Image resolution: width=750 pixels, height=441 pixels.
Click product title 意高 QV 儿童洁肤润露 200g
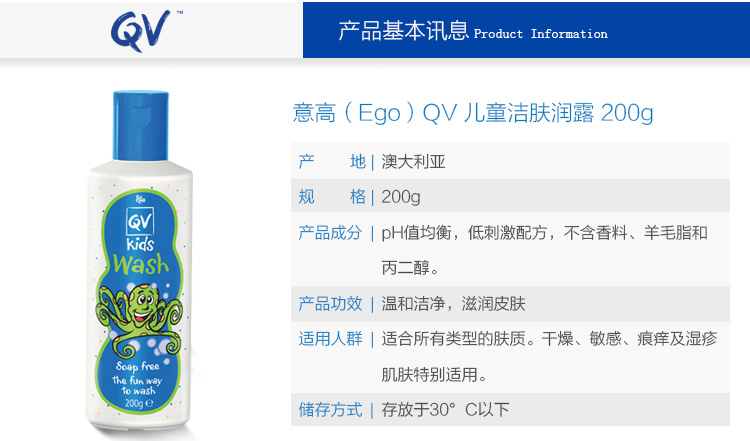pyautogui.click(x=473, y=113)
